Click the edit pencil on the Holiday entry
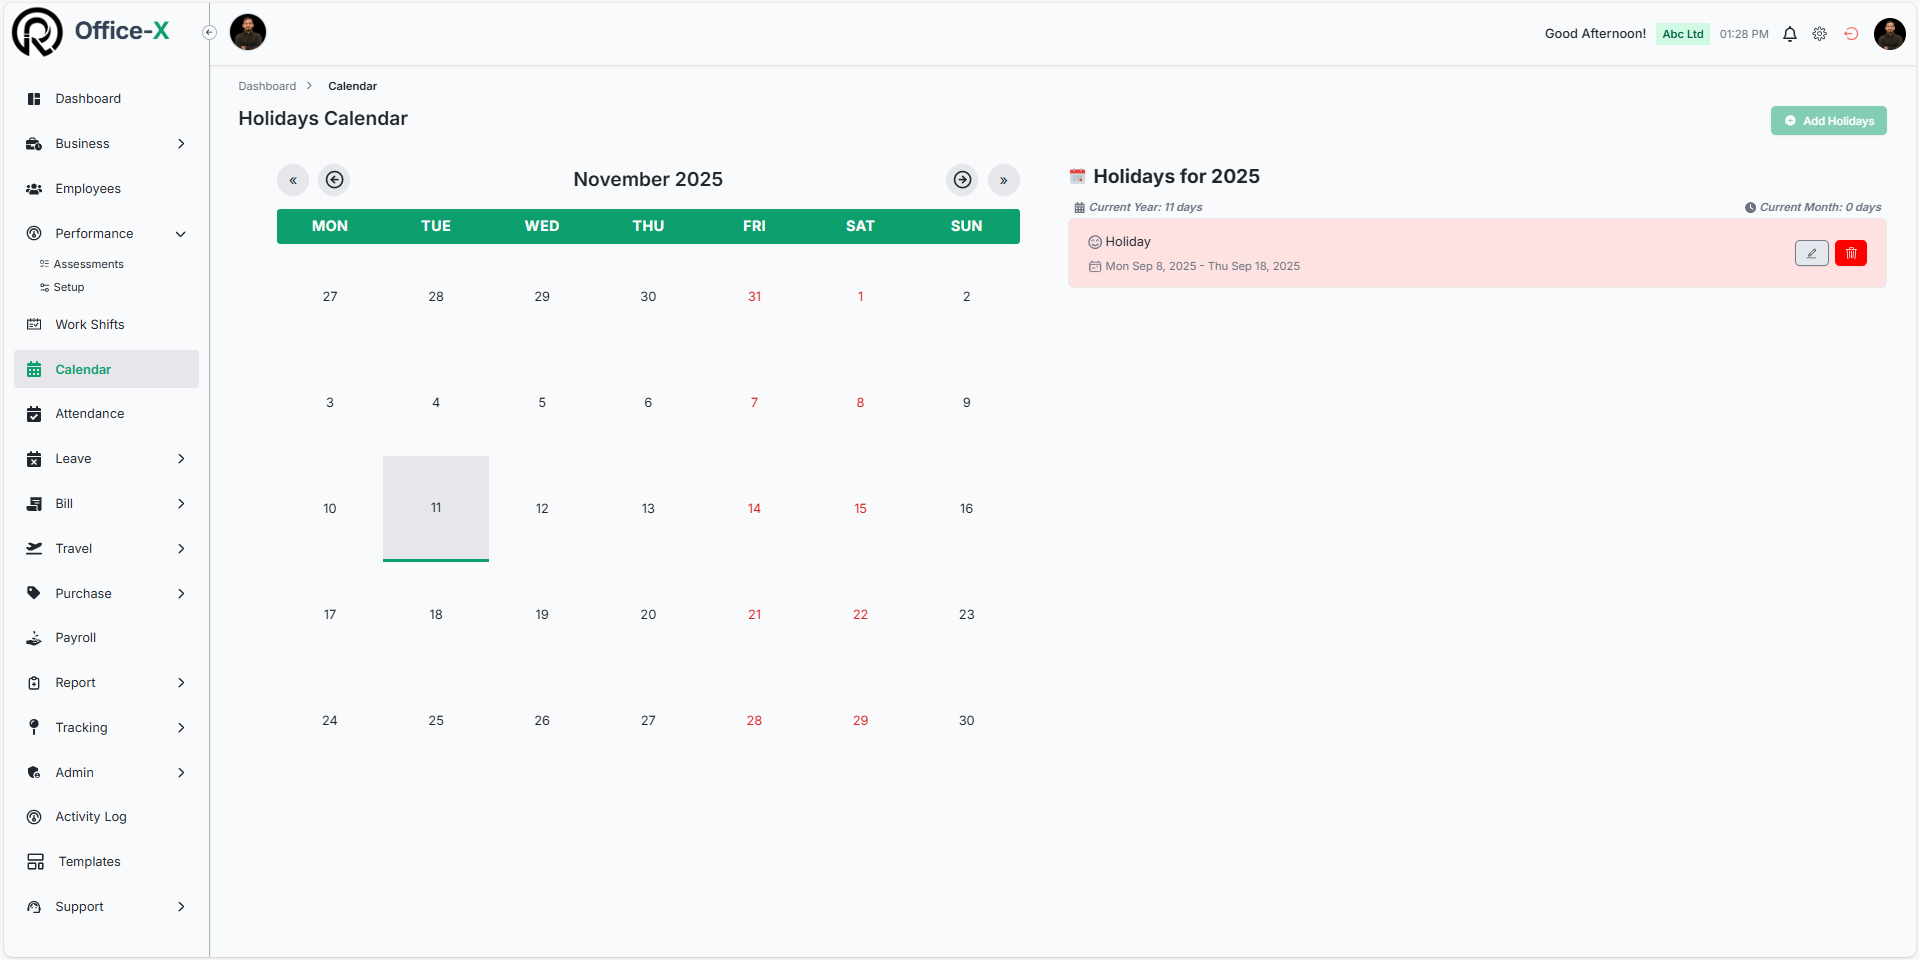This screenshot has width=1919, height=960. coord(1811,253)
